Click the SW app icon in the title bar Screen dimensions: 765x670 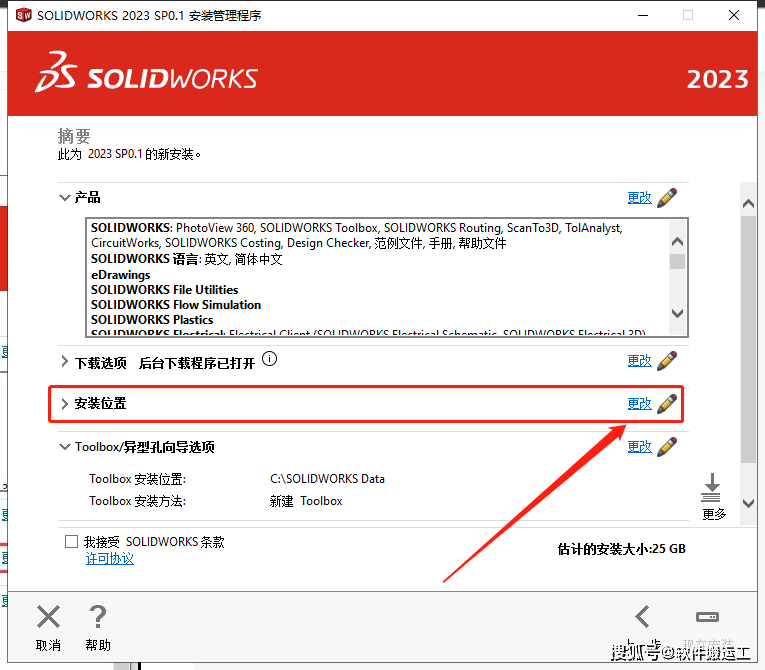pos(23,15)
